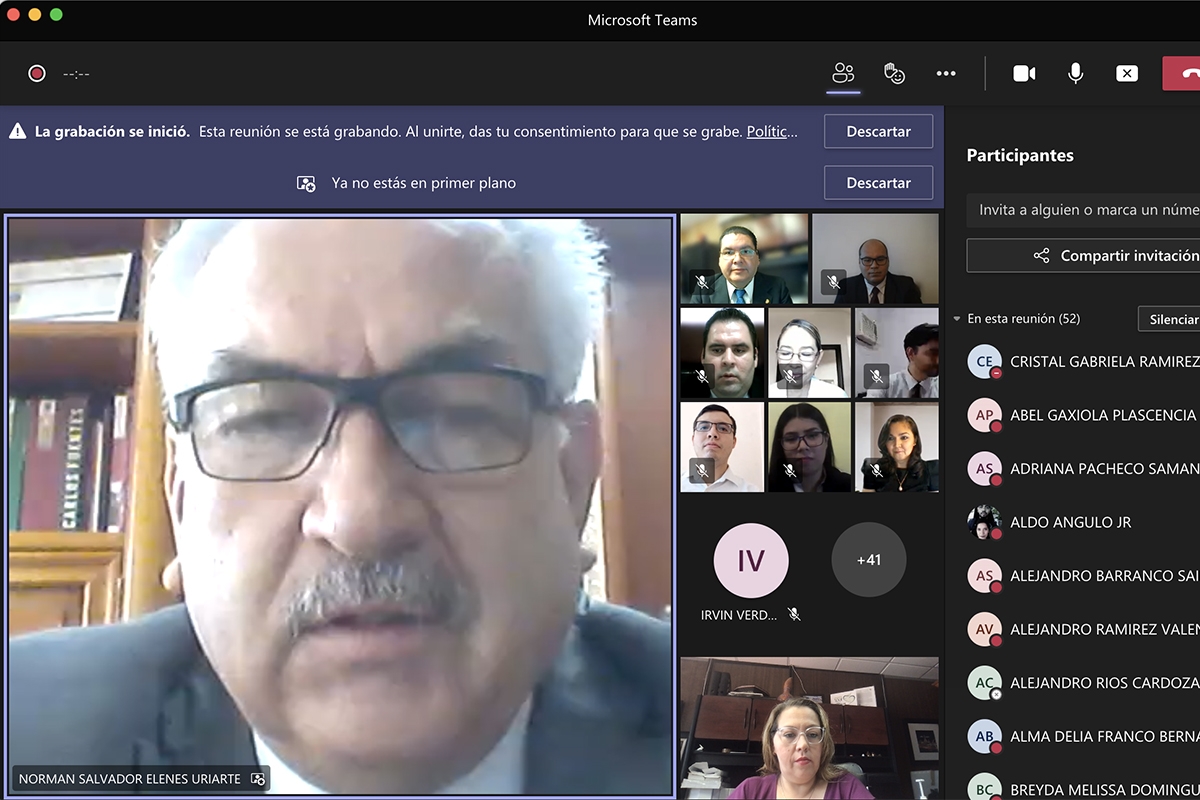Screen dimensions: 1200x800
Task: Click the Participantes panel heading
Action: tap(1020, 155)
